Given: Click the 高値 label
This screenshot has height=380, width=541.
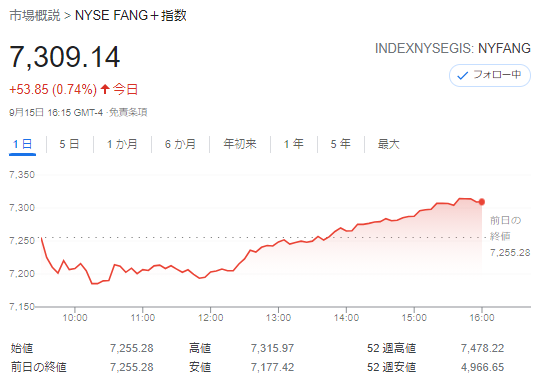Looking at the screenshot, I should (200, 348).
